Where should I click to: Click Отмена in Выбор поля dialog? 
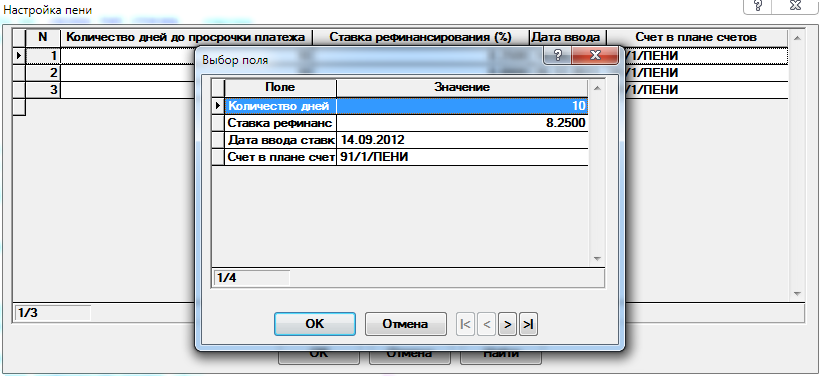[405, 324]
